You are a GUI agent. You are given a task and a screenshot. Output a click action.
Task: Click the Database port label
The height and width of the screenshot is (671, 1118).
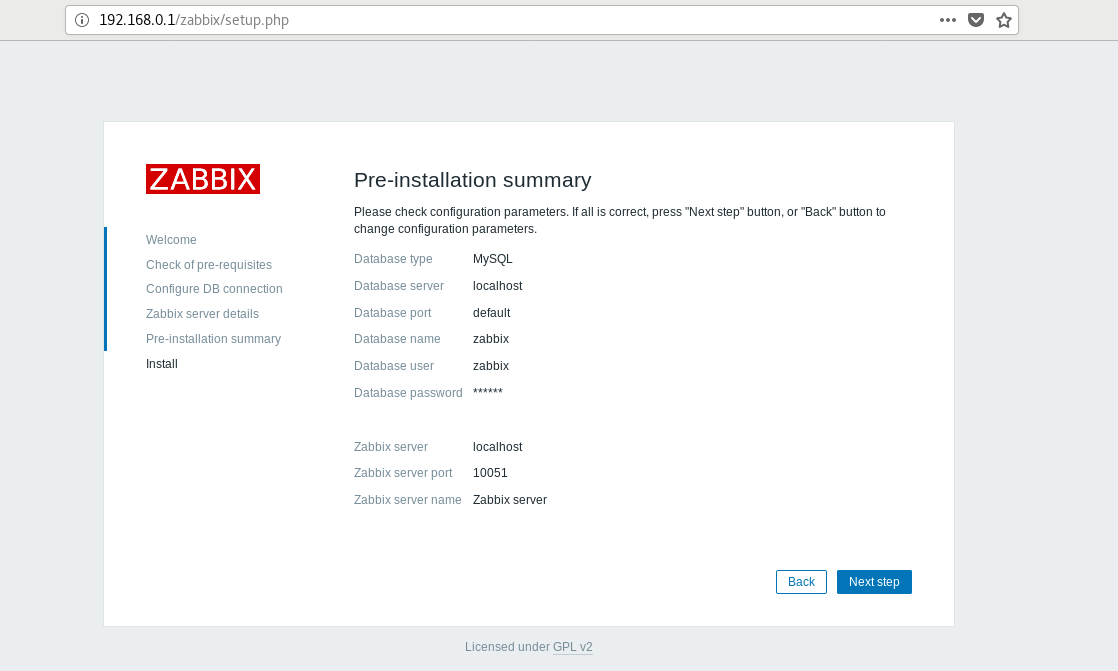(x=392, y=313)
